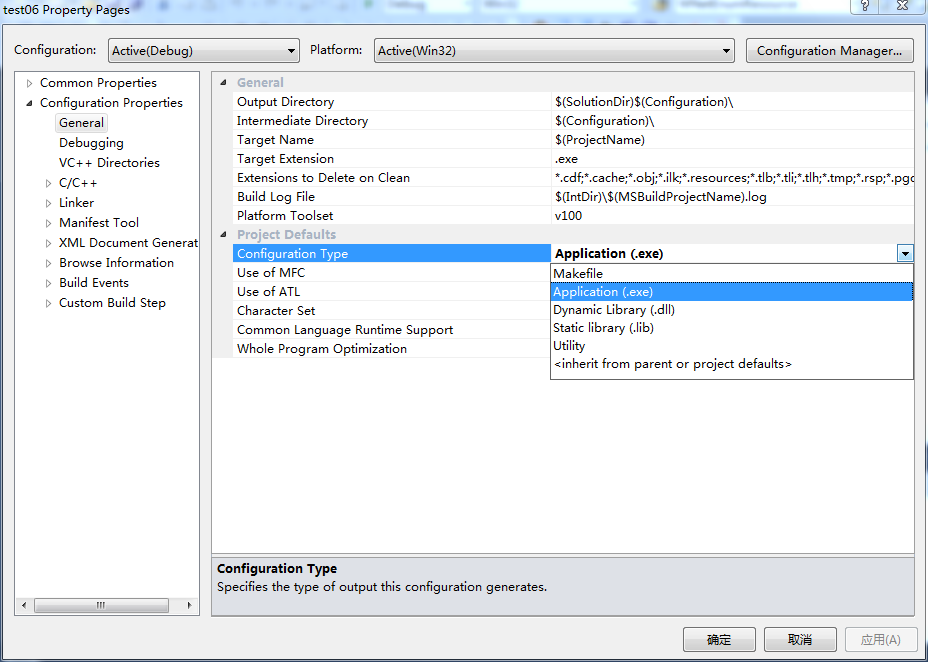Open the Build Events settings

pyautogui.click(x=94, y=282)
